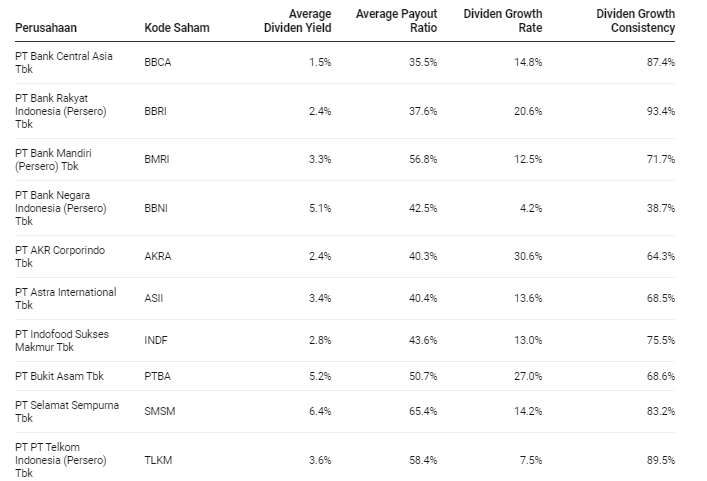
Task: Select the PT Bank Central Asia Tbk cell
Action: click(64, 62)
